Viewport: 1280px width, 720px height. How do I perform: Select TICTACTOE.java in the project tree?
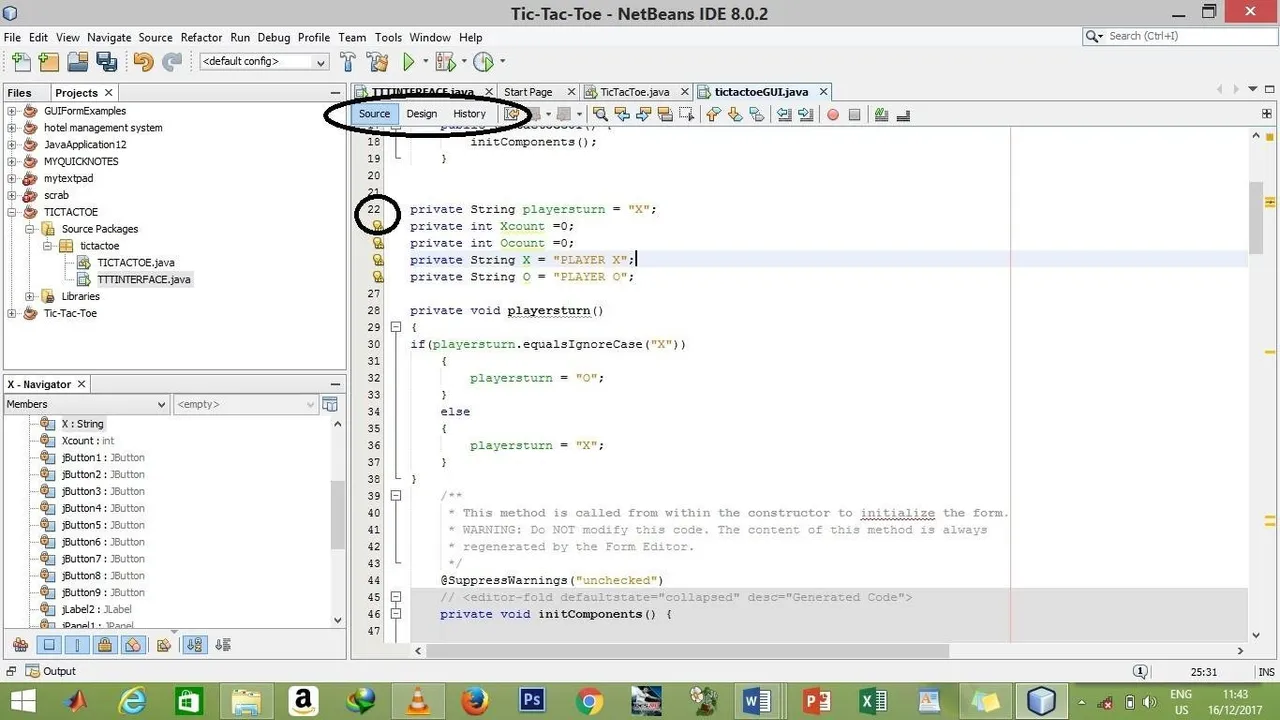point(136,262)
